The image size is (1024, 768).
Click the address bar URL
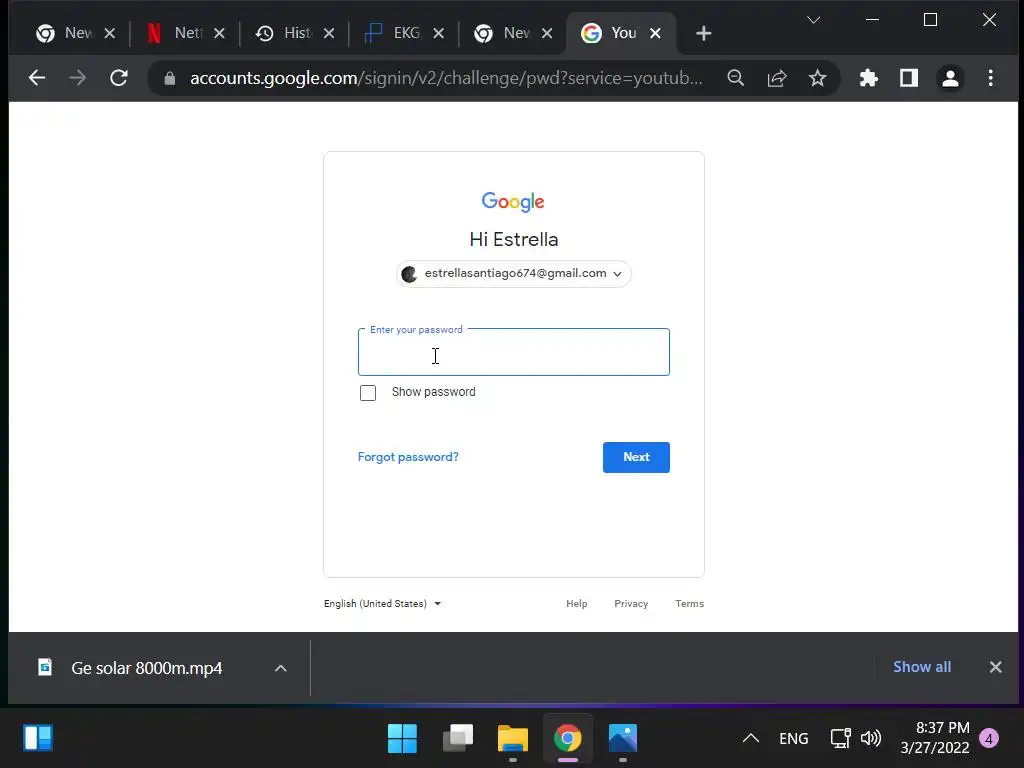[446, 78]
